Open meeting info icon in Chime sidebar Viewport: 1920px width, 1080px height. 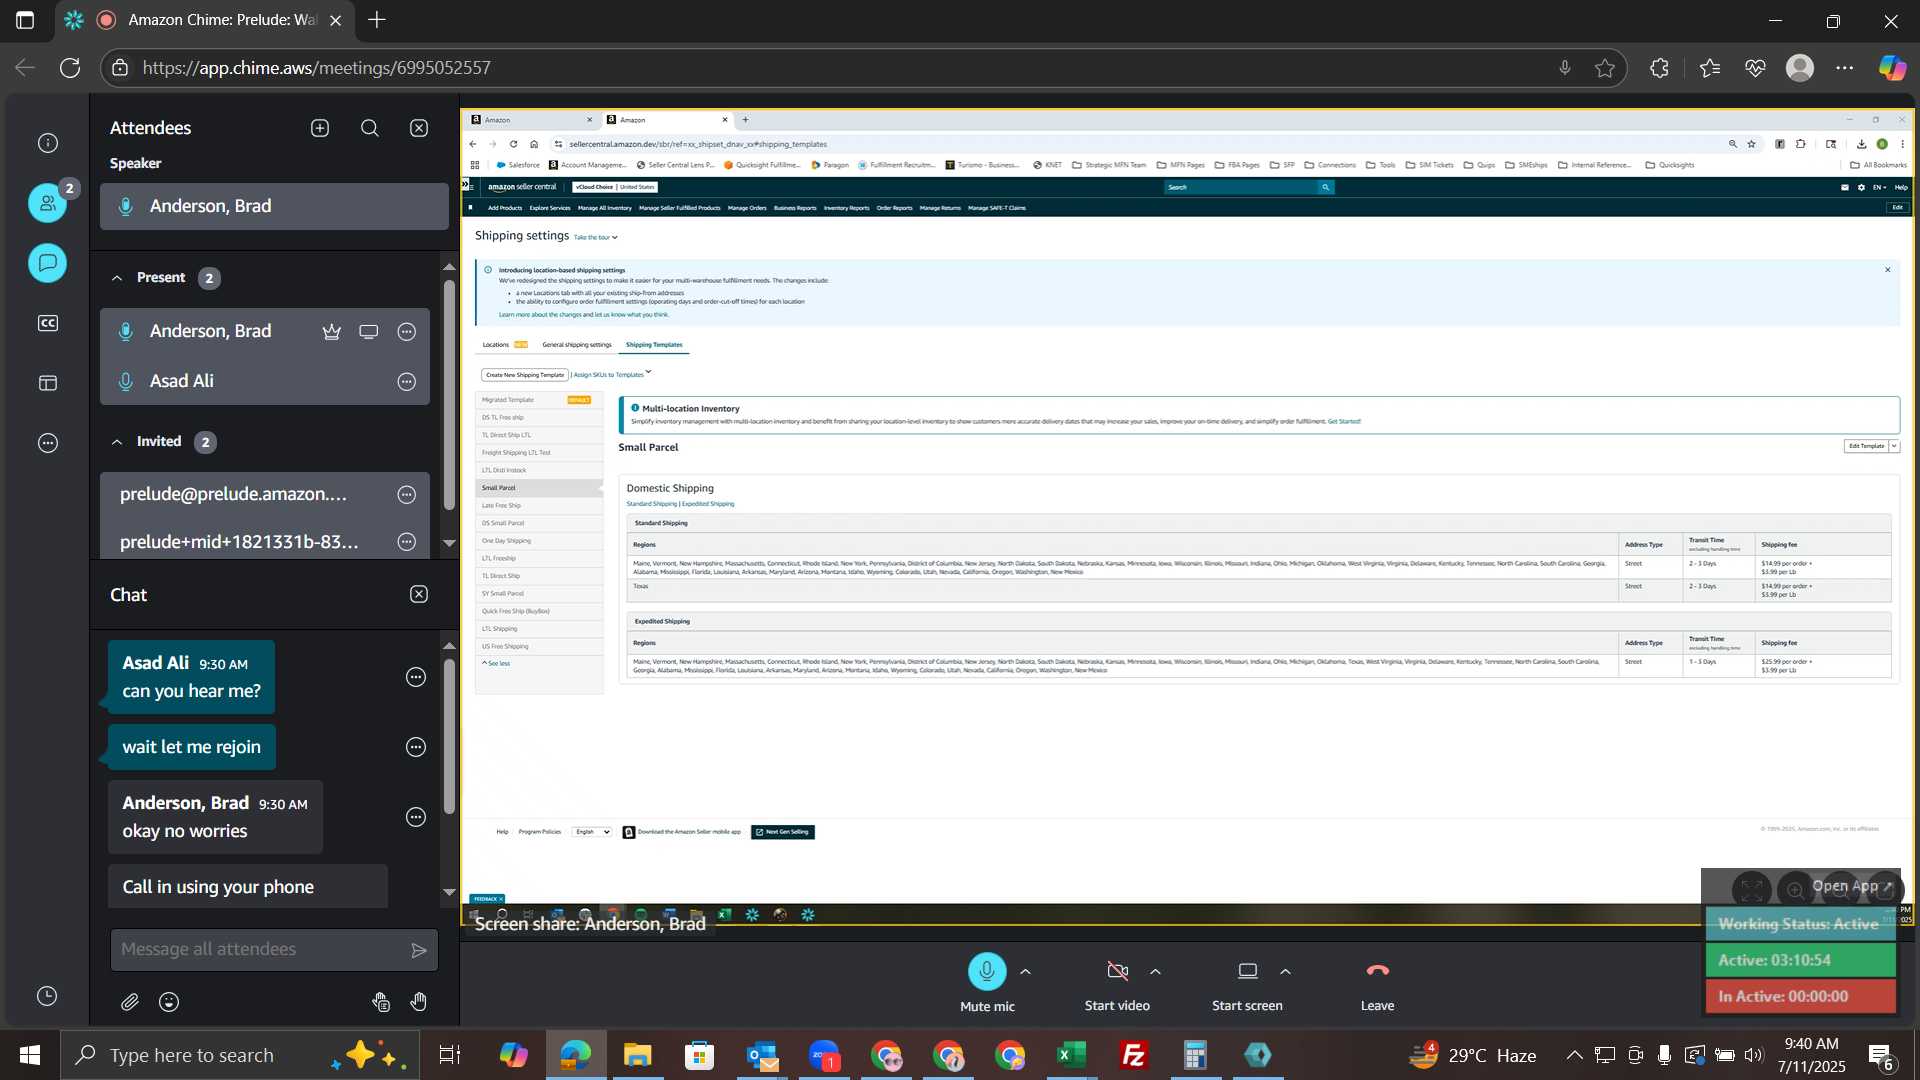tap(47, 143)
